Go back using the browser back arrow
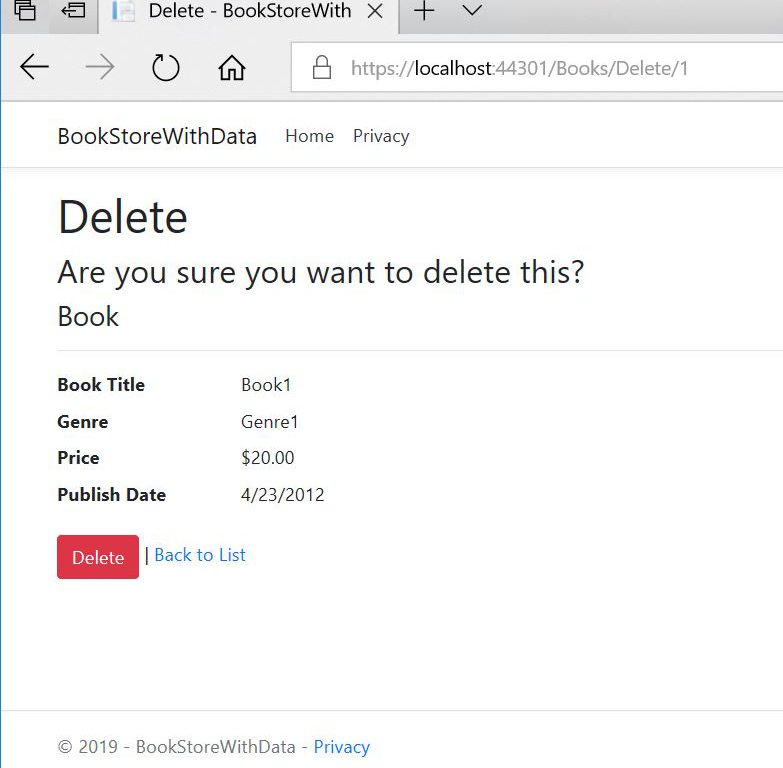The height and width of the screenshot is (768, 783). point(34,67)
